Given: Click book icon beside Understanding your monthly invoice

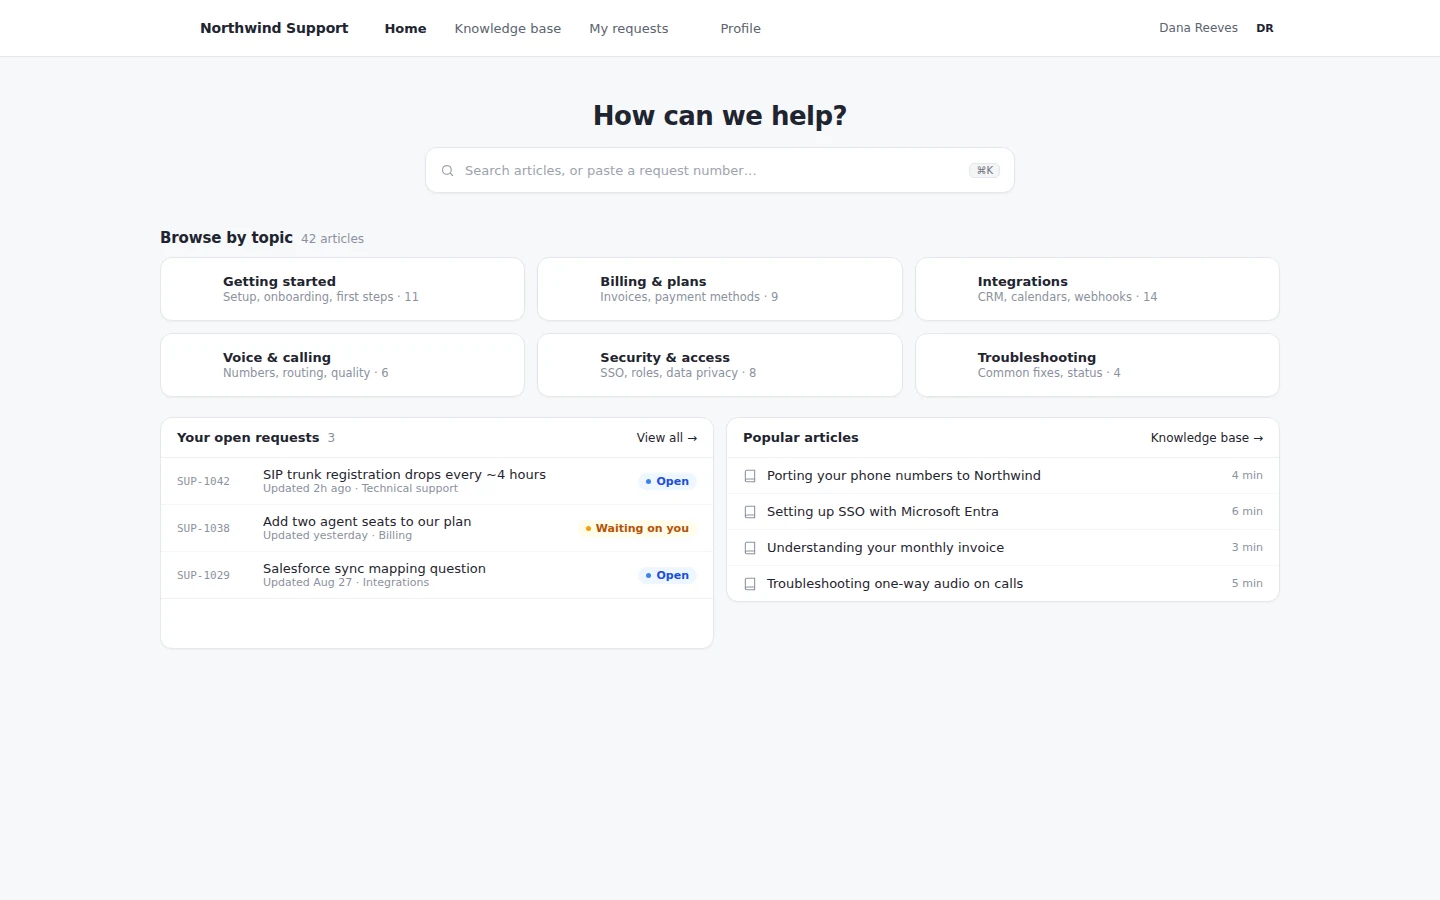Looking at the screenshot, I should 750,548.
